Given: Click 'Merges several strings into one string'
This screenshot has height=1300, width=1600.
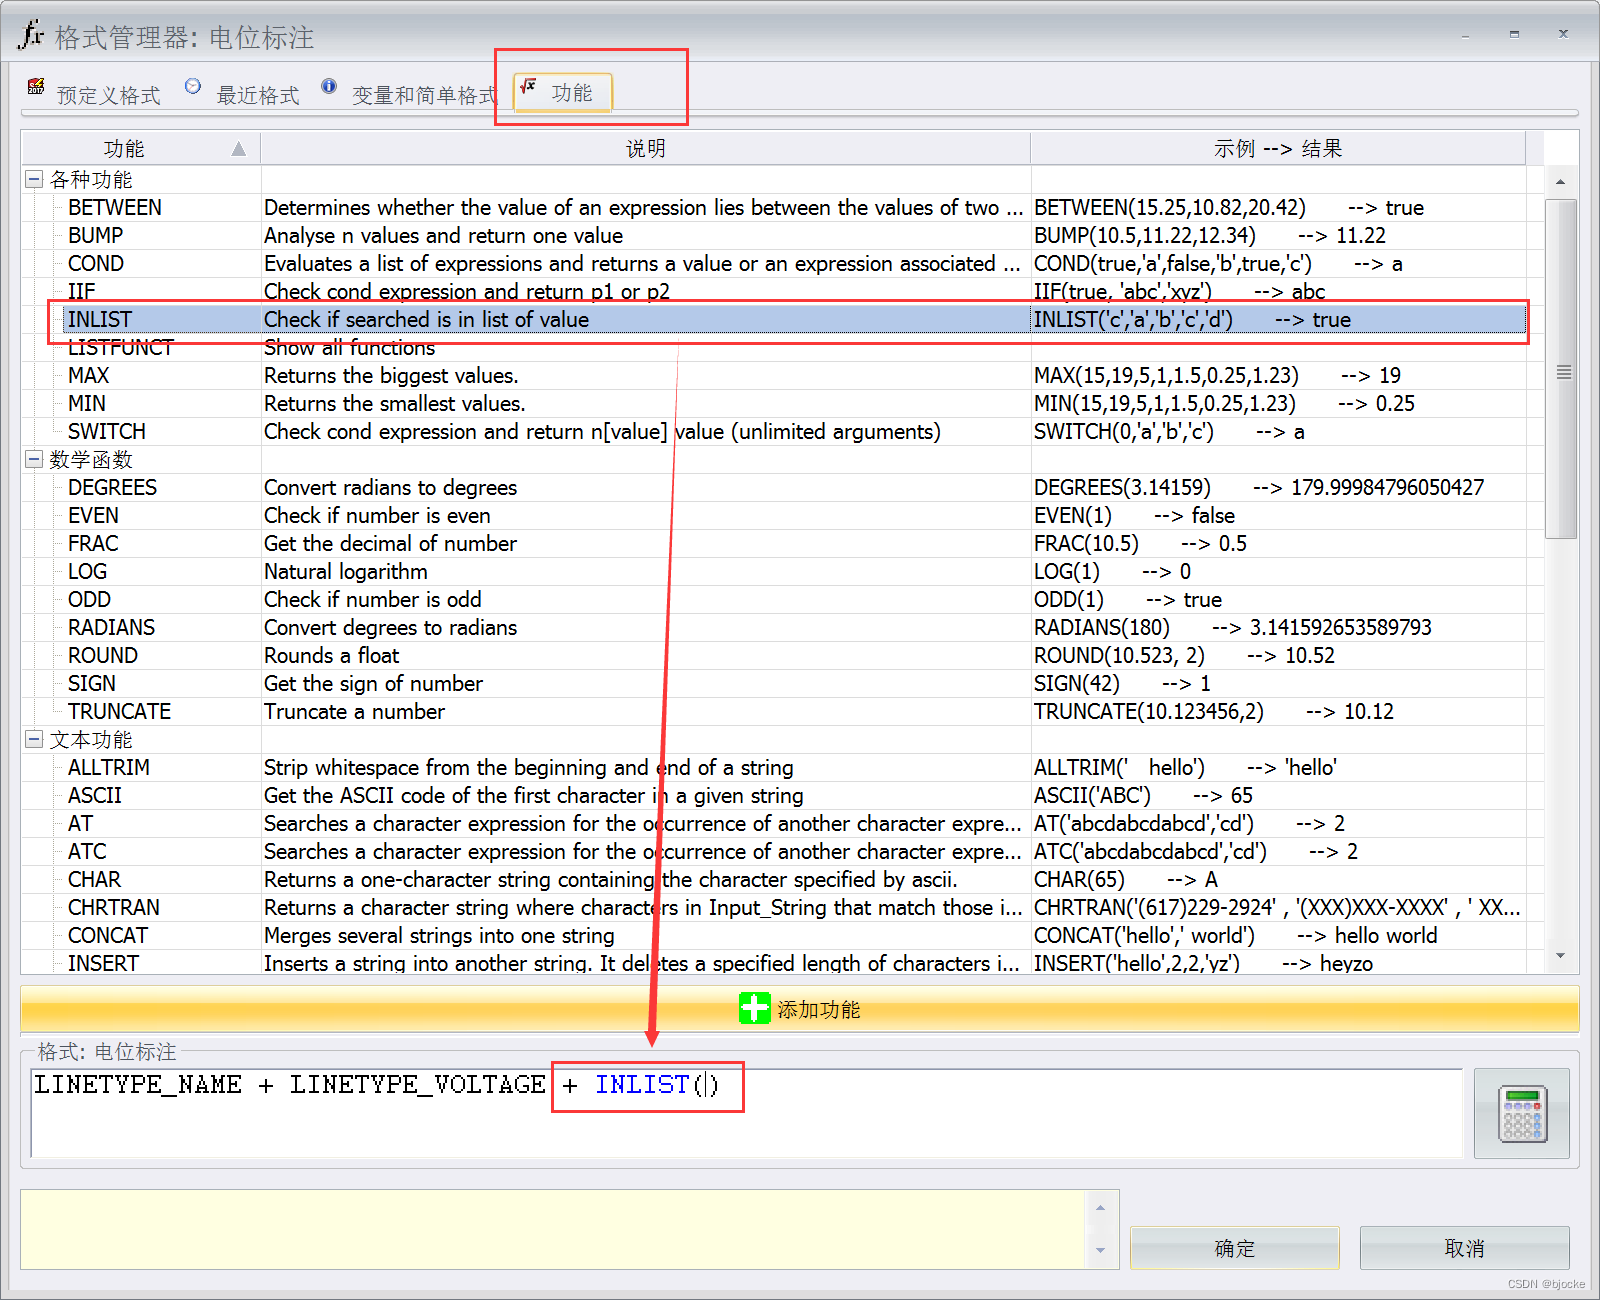Looking at the screenshot, I should (439, 935).
